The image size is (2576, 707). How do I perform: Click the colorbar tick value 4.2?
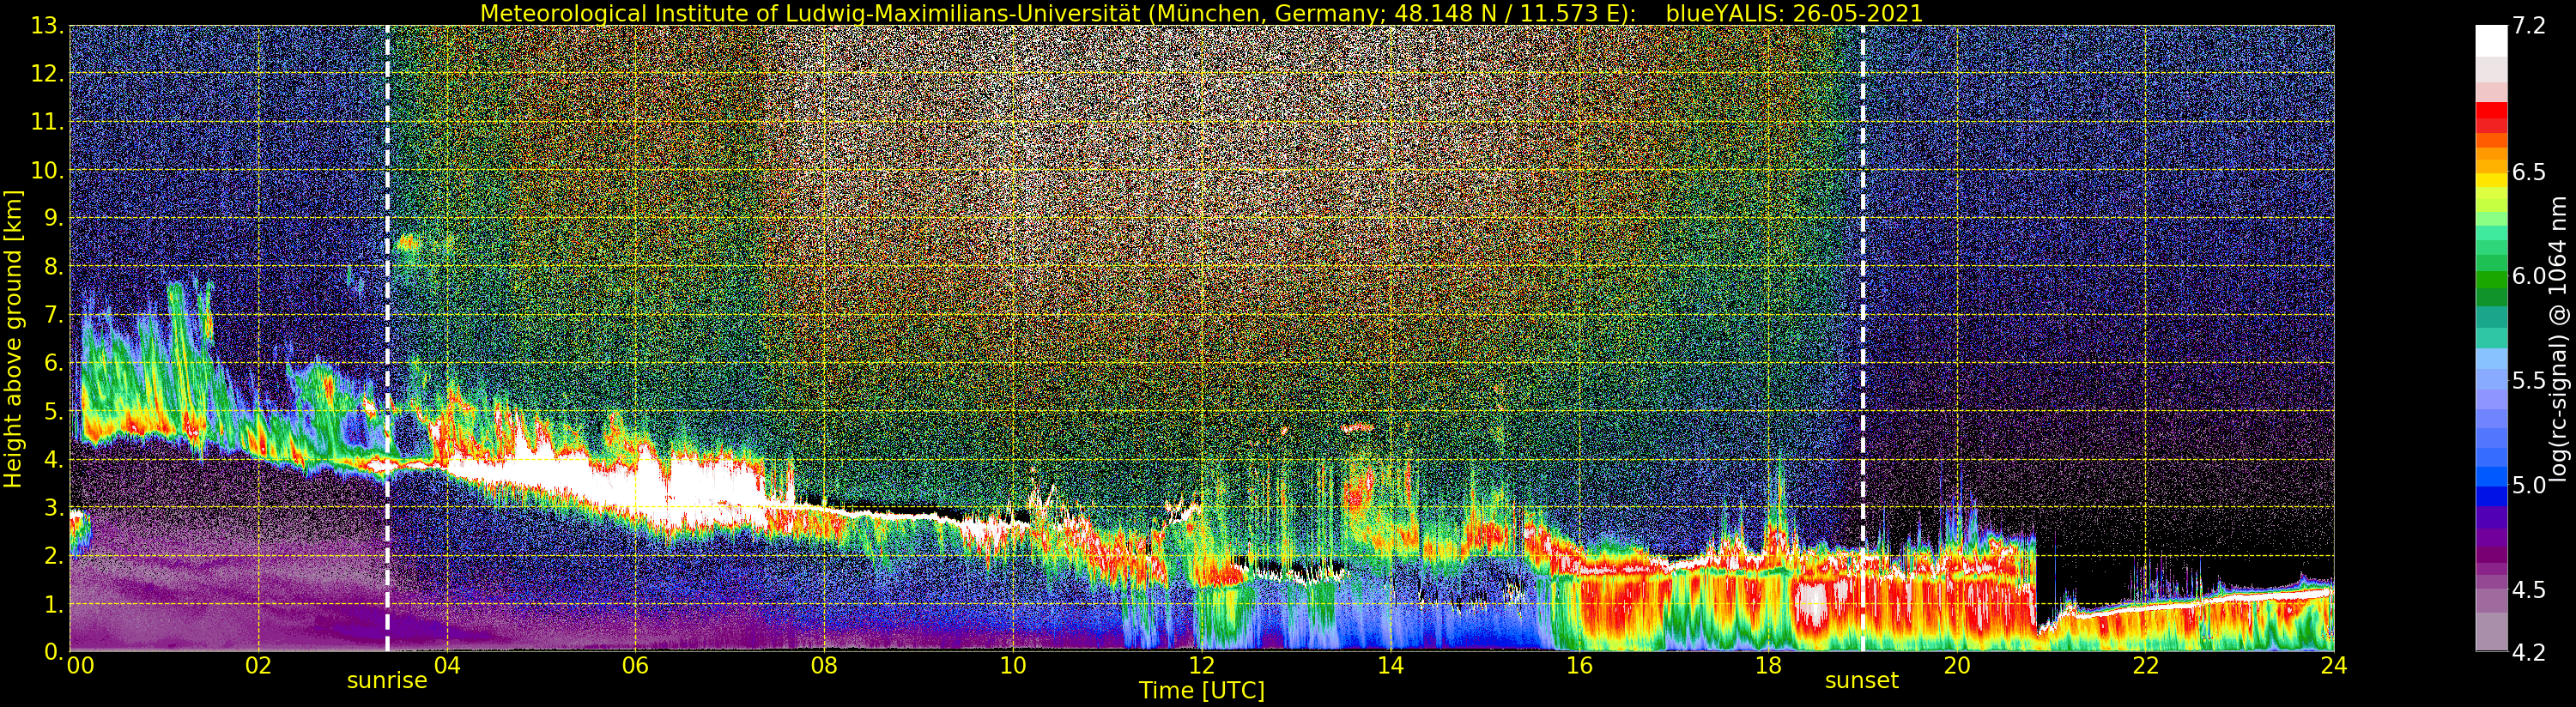[x=2529, y=653]
